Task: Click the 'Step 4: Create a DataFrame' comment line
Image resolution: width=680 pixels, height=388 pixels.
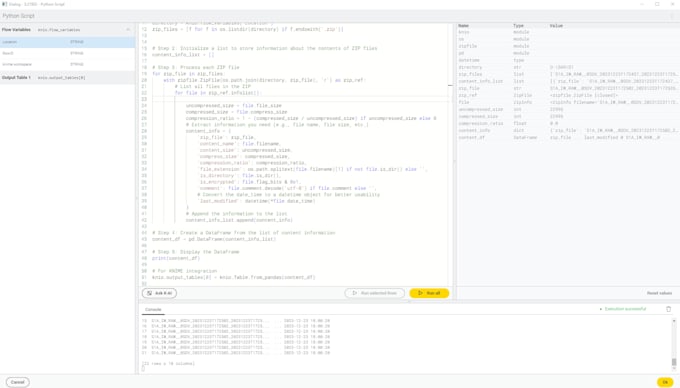Action: 244,233
